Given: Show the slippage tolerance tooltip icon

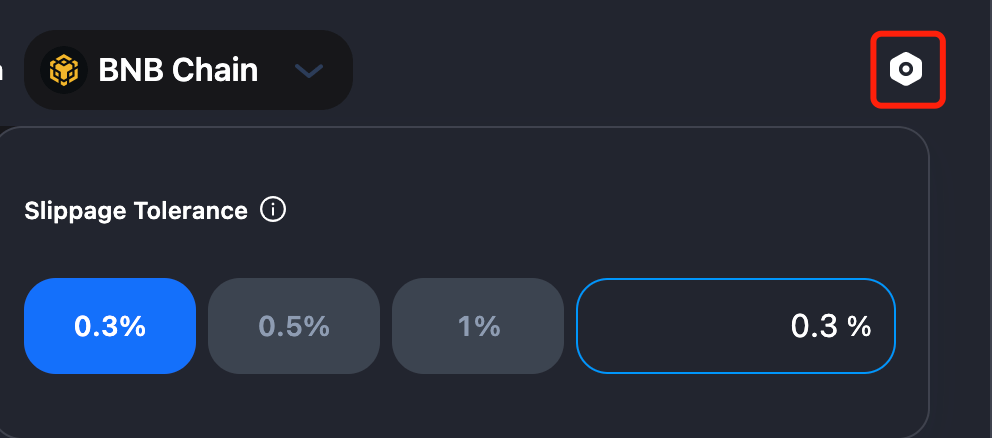Looking at the screenshot, I should (273, 210).
